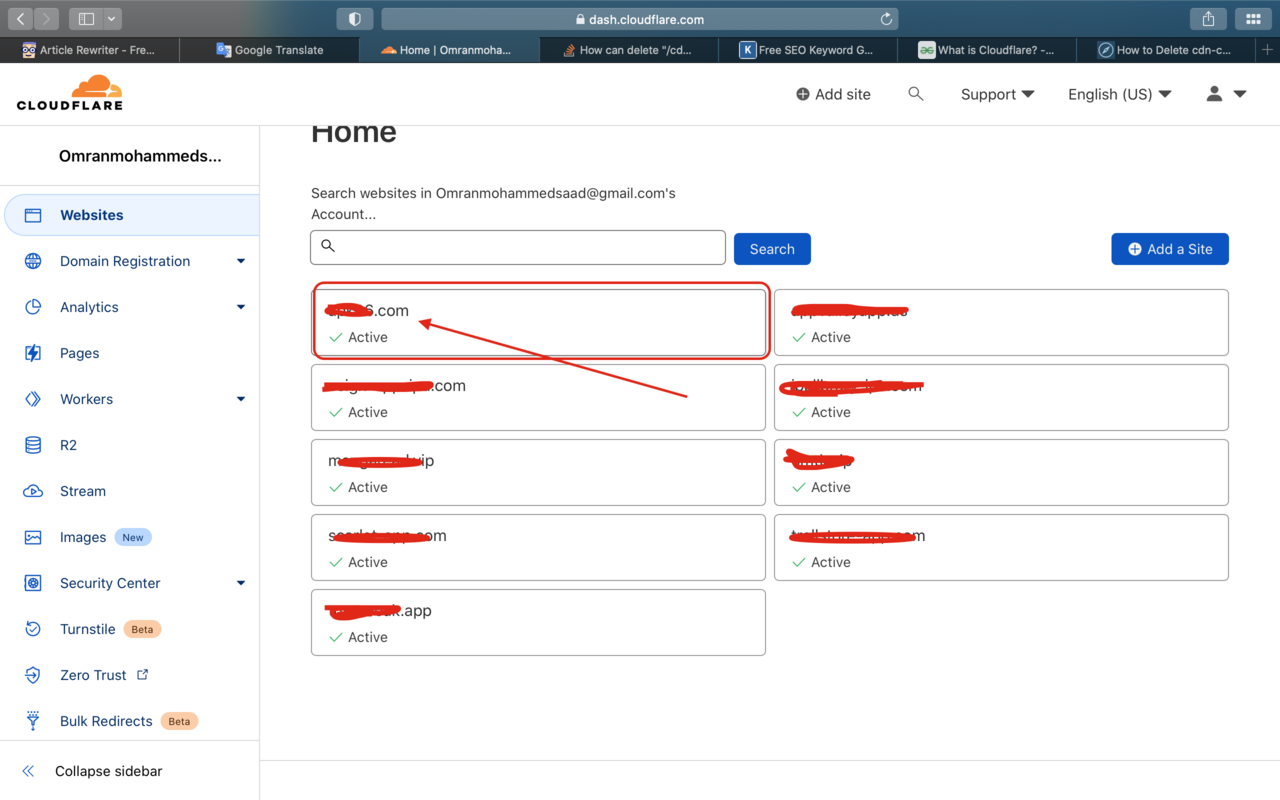1280x800 pixels.
Task: Focus the website search field
Action: pos(518,247)
